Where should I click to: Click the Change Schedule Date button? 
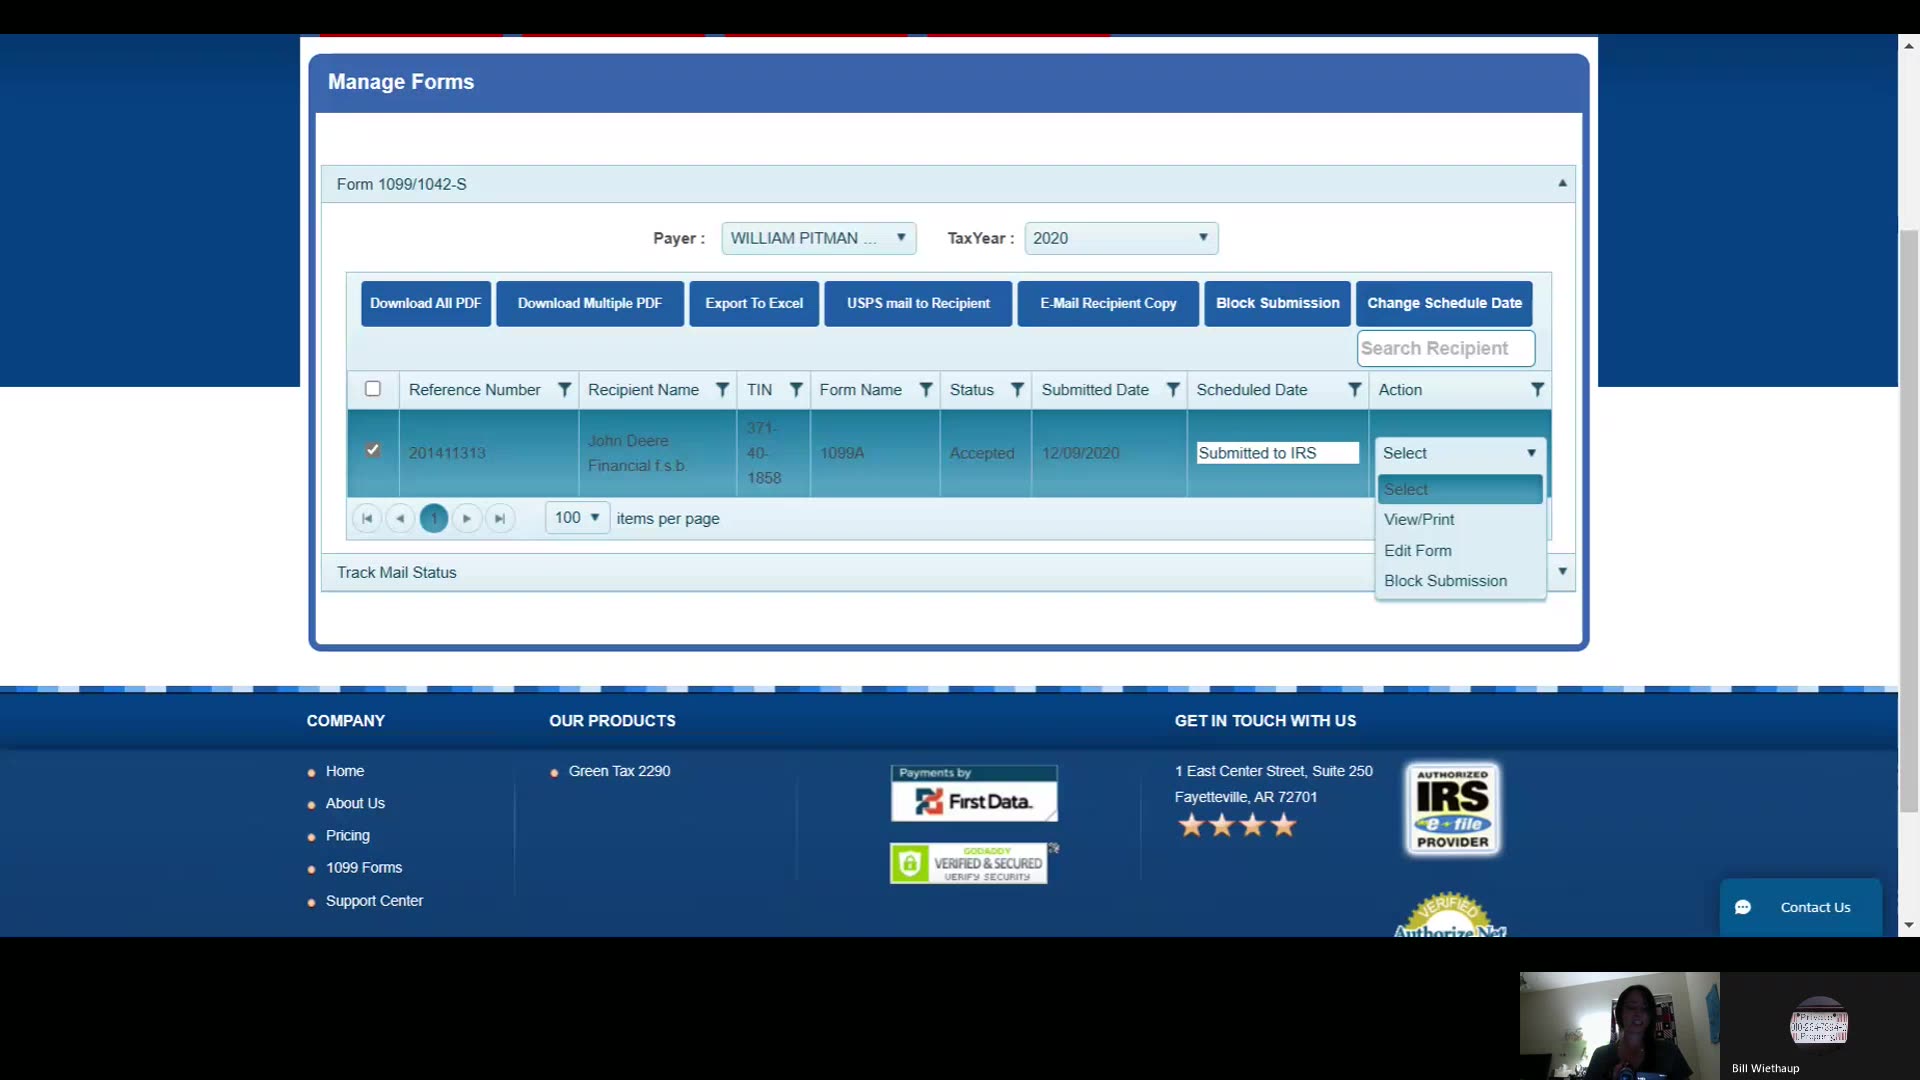pos(1444,303)
